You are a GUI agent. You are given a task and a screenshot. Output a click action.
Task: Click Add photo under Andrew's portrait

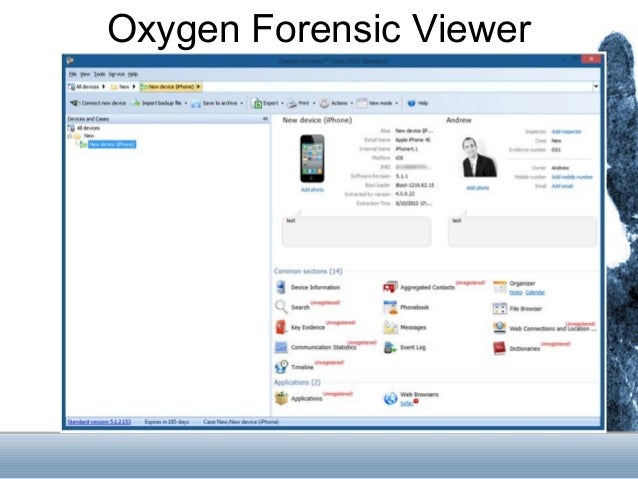(x=478, y=188)
